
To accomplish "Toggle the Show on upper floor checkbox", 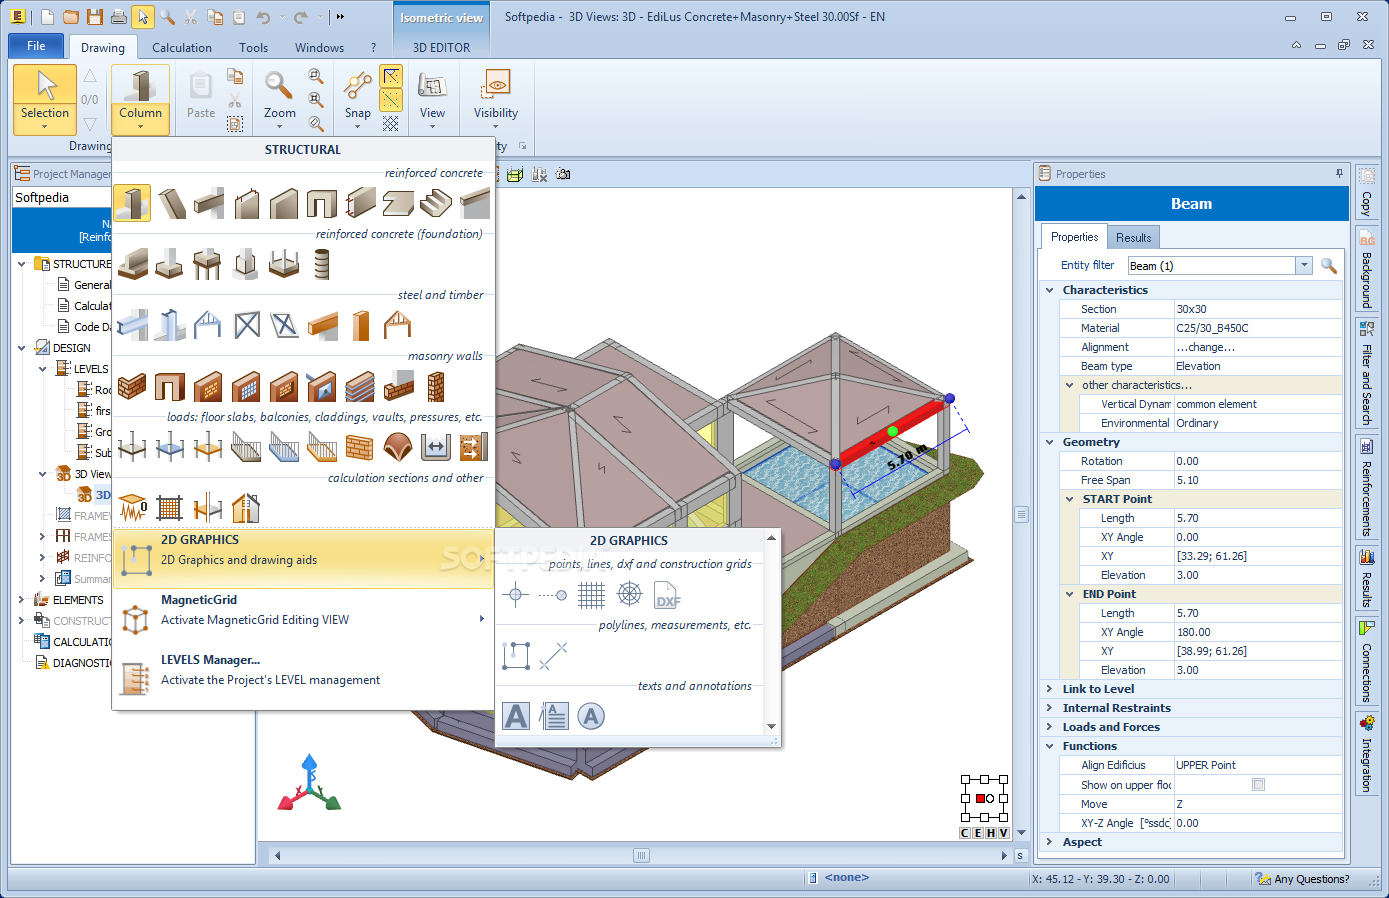I will [x=1258, y=785].
